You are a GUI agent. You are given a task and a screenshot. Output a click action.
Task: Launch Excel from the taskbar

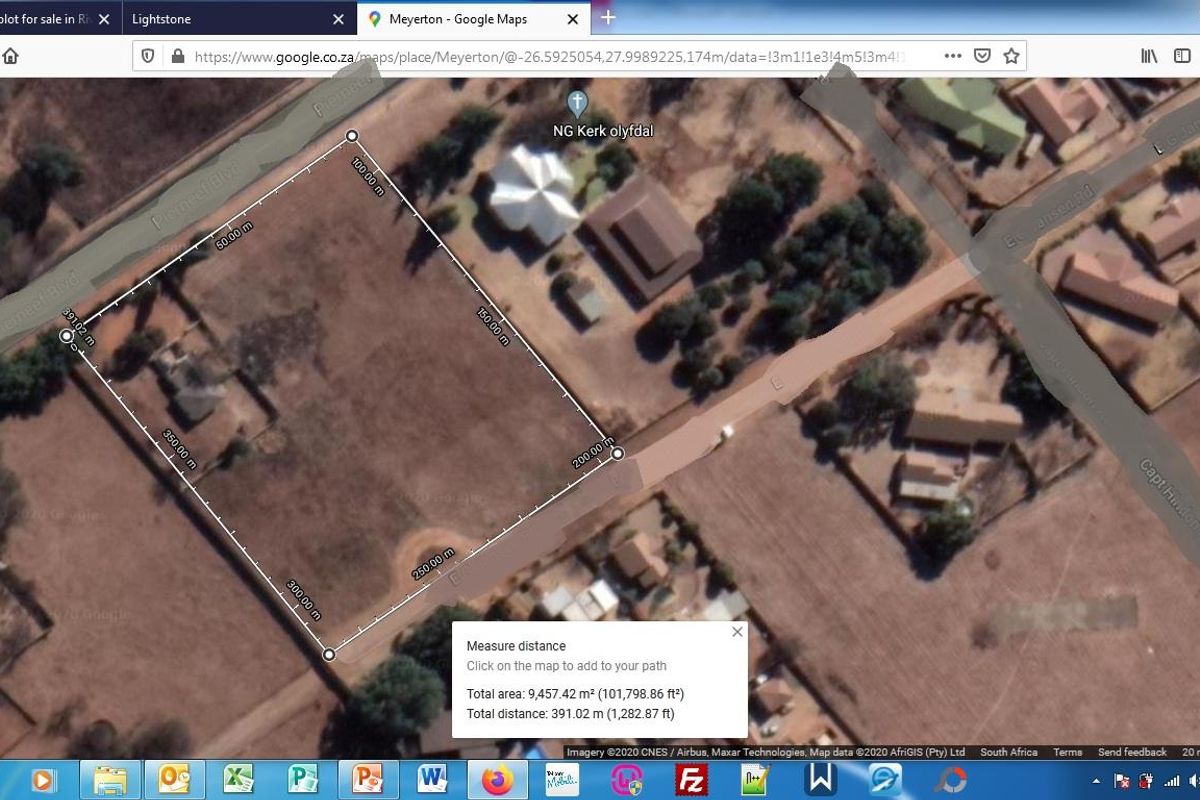click(x=238, y=780)
